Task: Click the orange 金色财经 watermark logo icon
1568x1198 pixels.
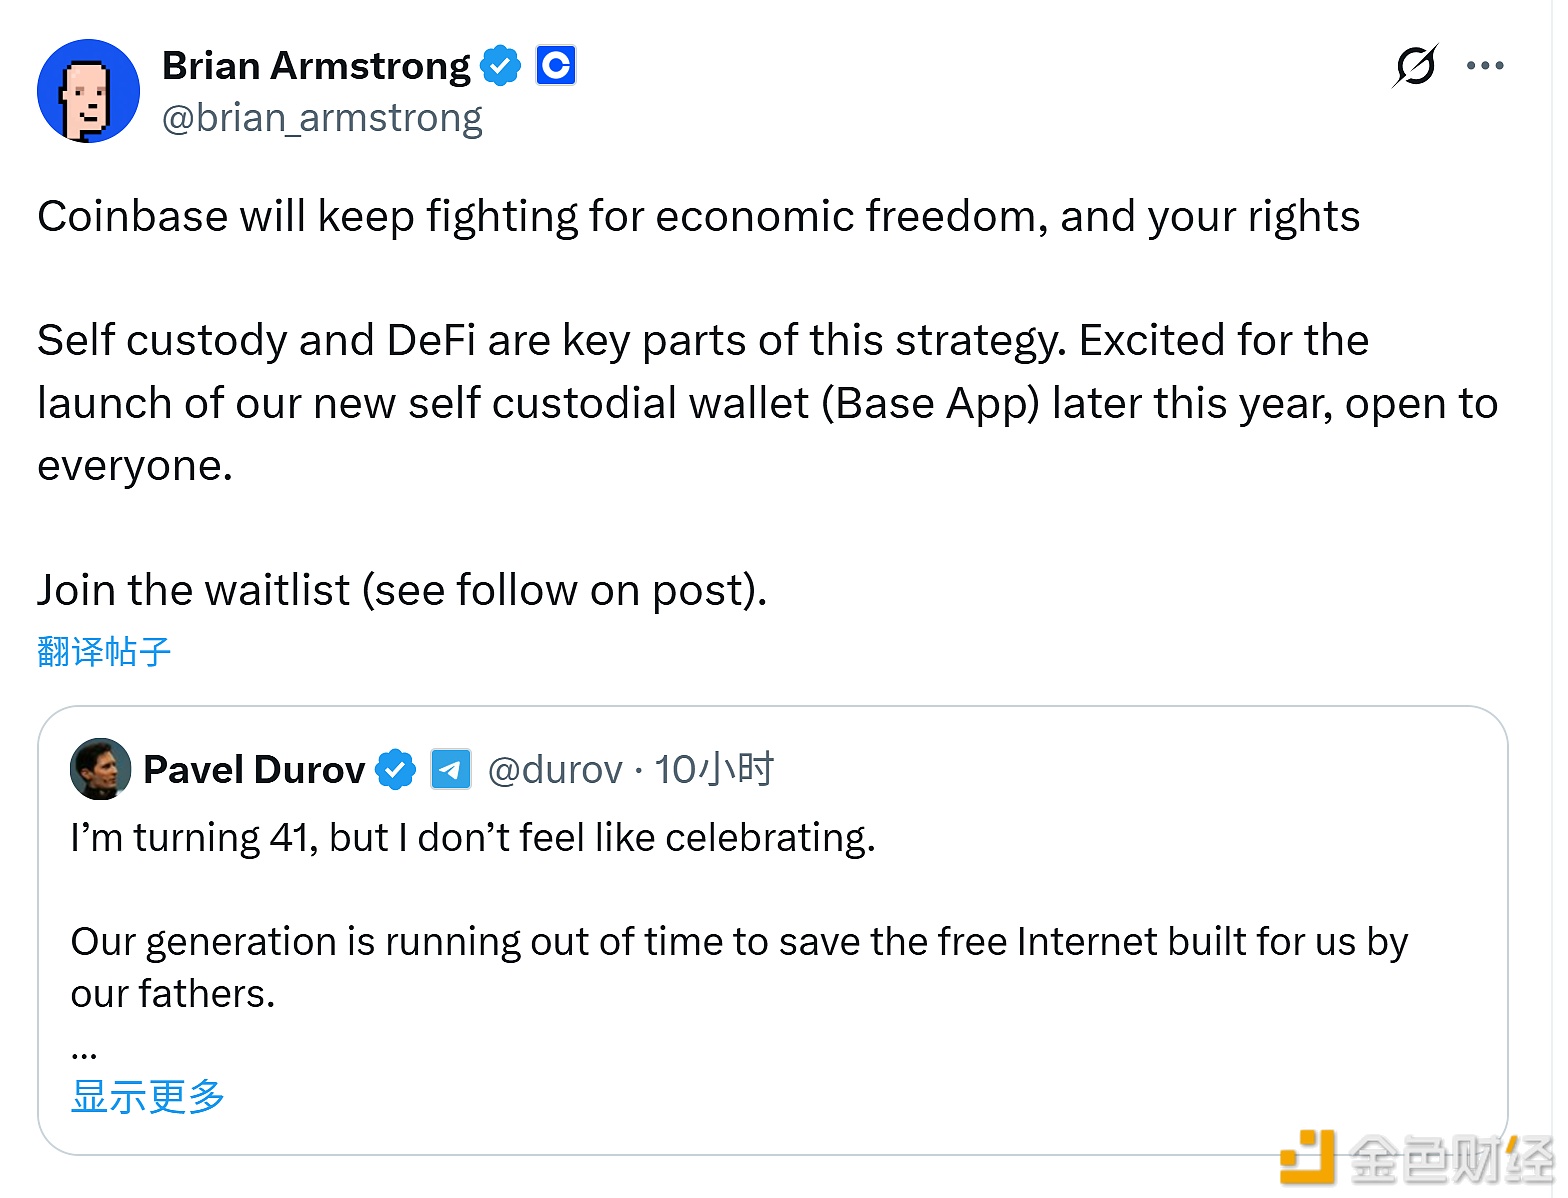Action: (1307, 1158)
